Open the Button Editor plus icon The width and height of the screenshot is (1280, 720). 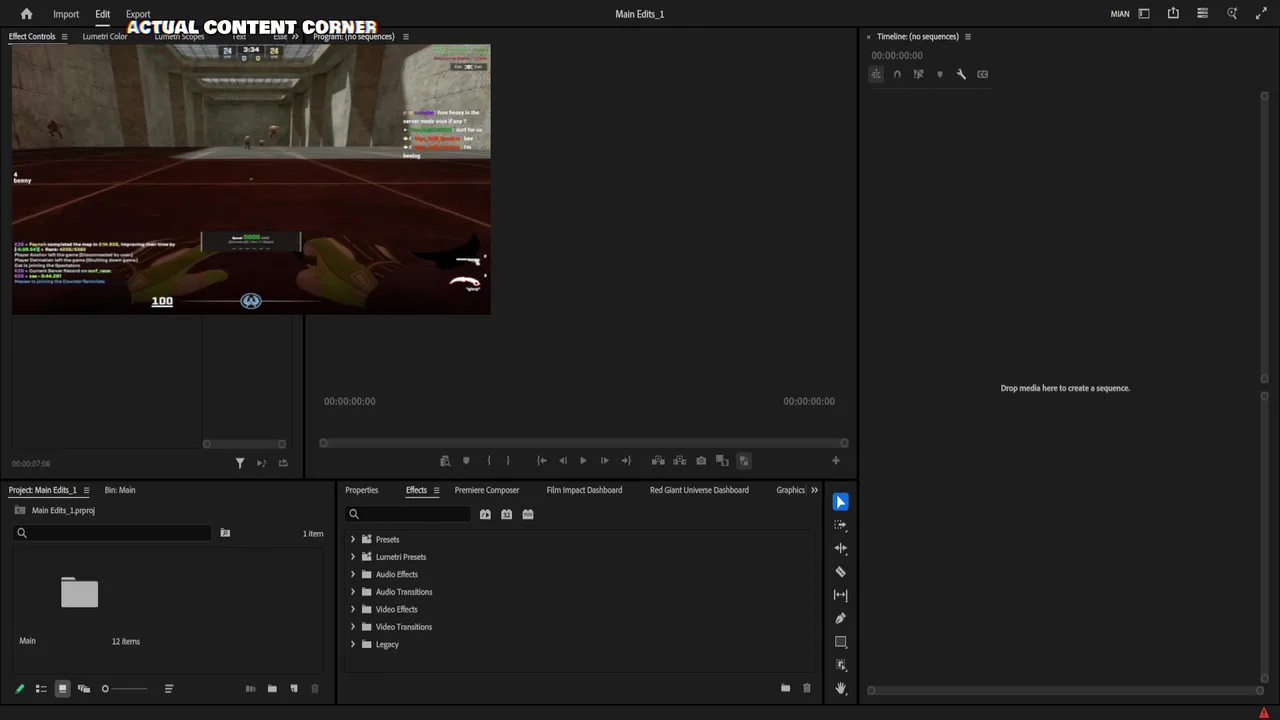[836, 461]
